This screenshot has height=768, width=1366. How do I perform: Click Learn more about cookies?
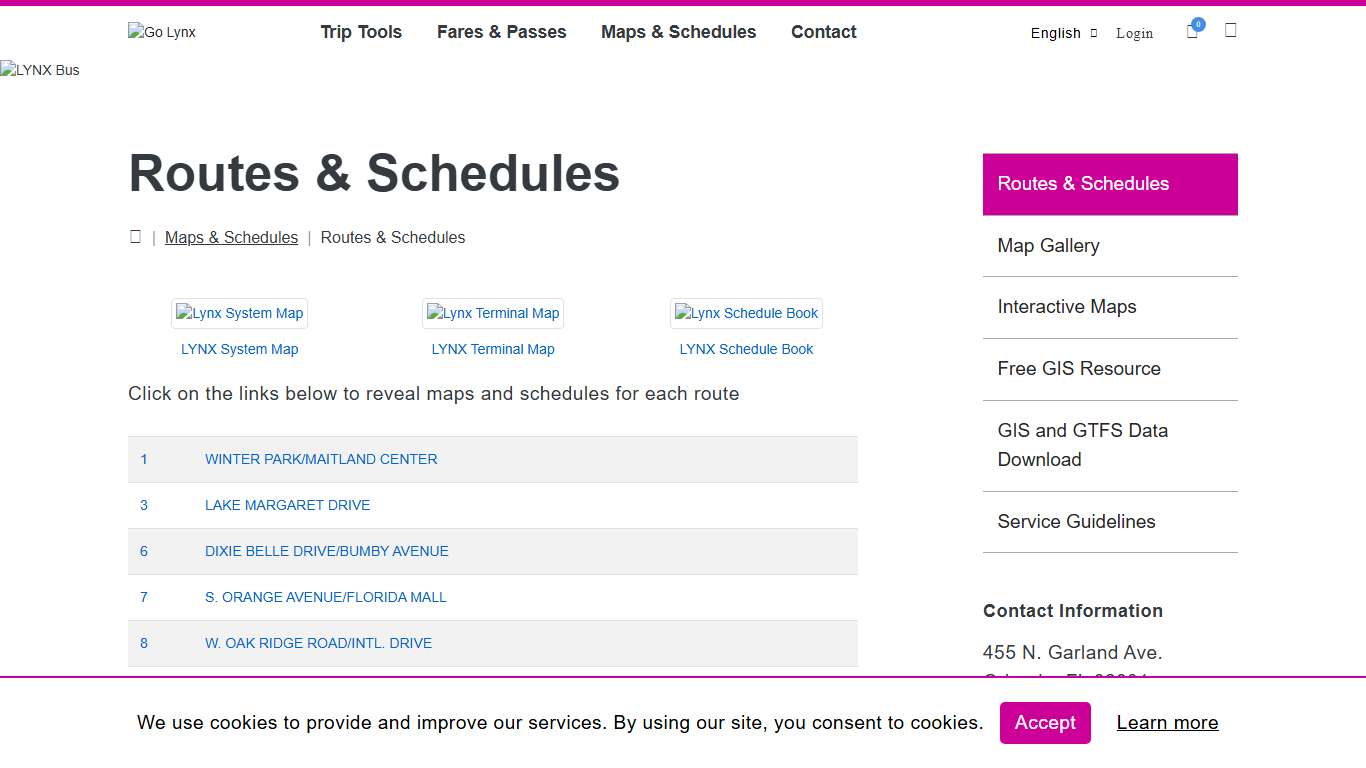click(1167, 722)
